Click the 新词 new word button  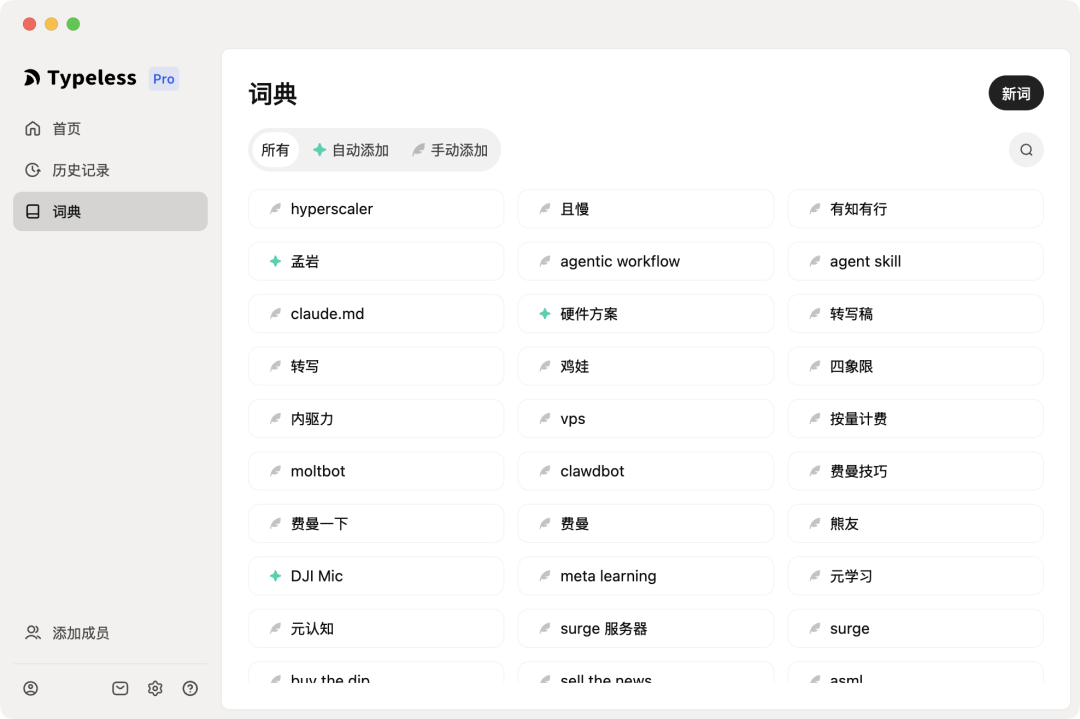coord(1016,93)
